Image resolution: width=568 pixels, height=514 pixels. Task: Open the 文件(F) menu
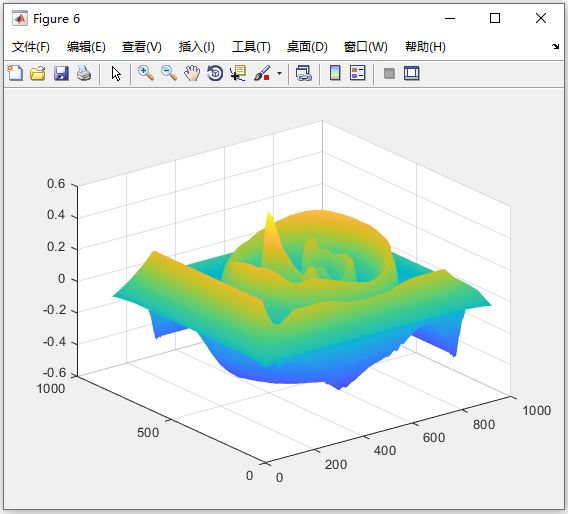coord(30,47)
